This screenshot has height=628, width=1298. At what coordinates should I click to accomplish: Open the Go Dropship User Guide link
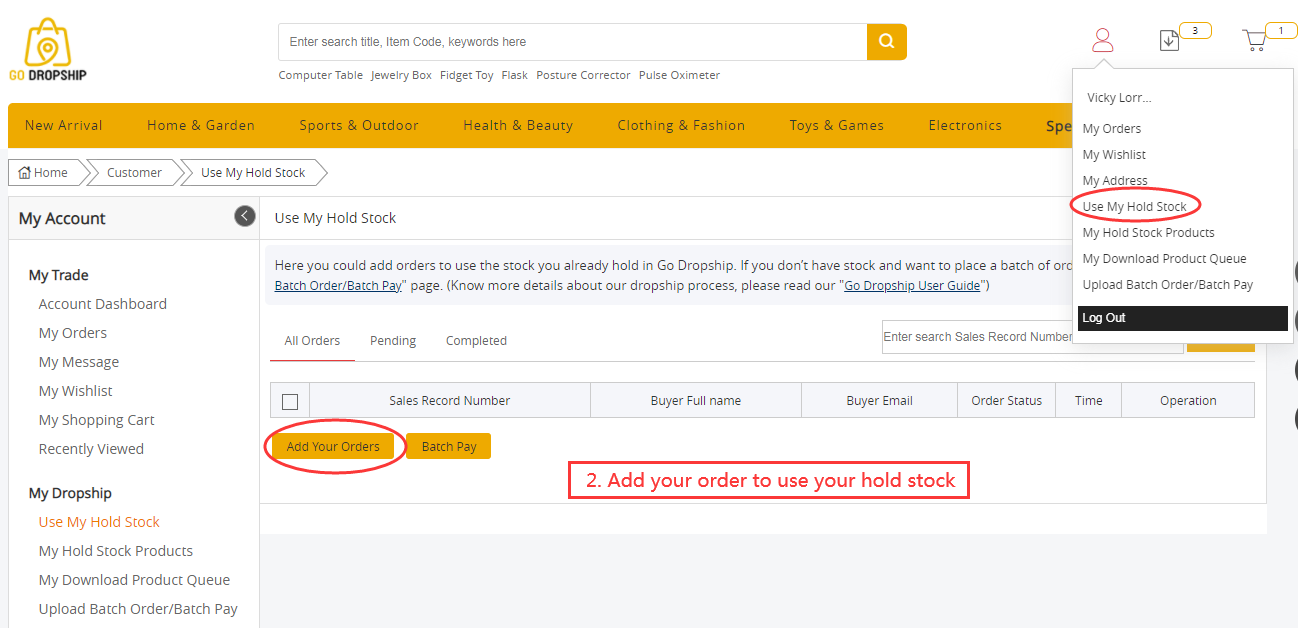pyautogui.click(x=912, y=286)
